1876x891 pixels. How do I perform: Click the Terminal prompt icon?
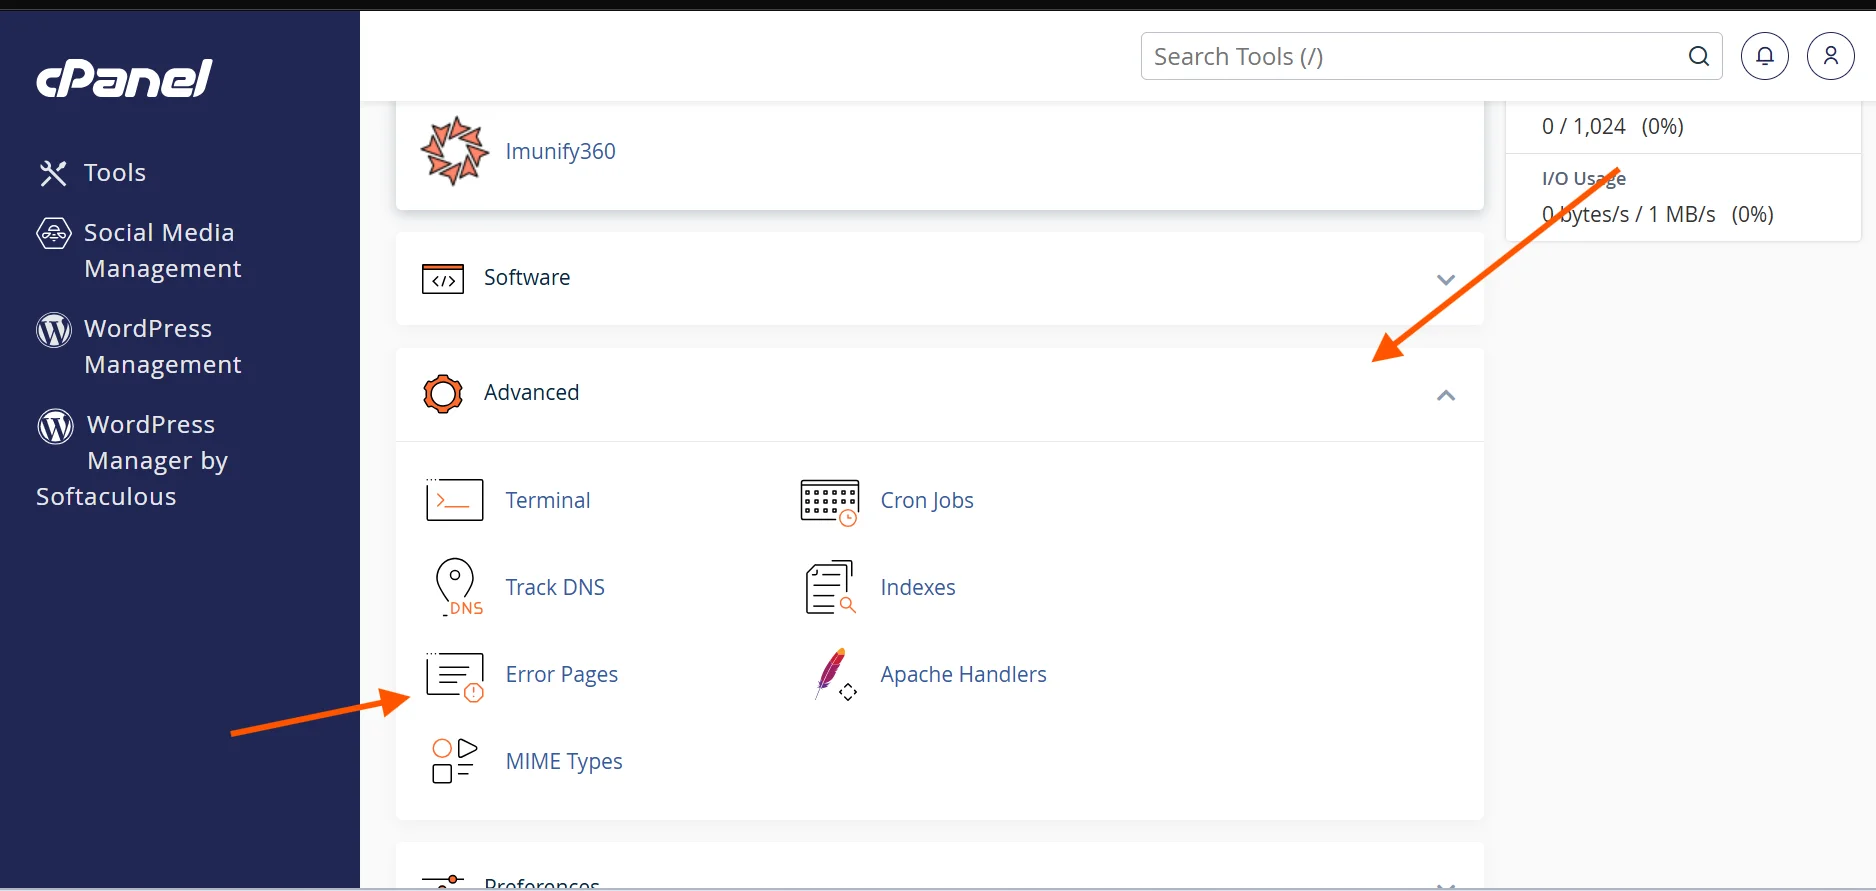click(x=455, y=500)
